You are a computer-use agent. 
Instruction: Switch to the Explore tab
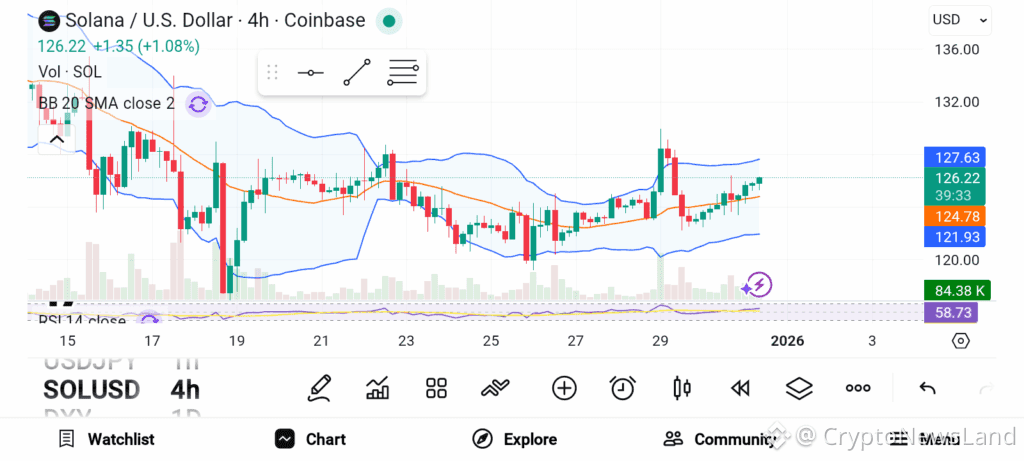pyautogui.click(x=515, y=439)
